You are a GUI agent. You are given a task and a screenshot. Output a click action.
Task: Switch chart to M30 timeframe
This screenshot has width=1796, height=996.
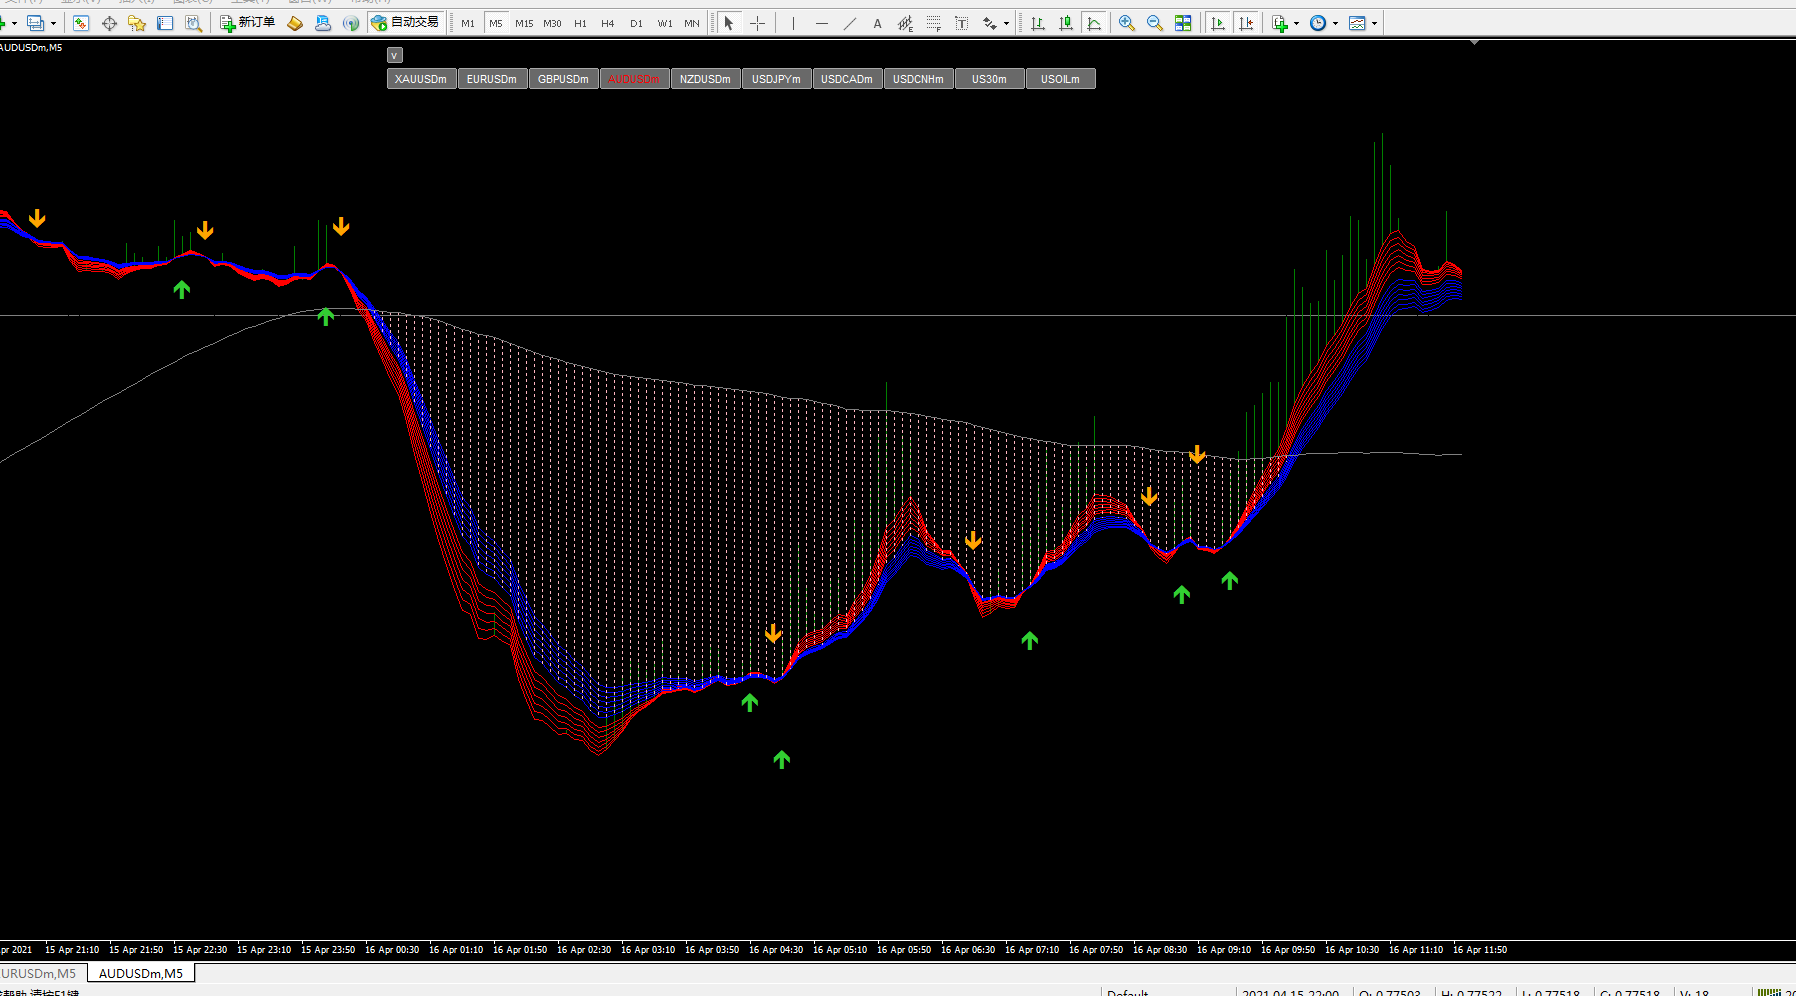tap(552, 23)
